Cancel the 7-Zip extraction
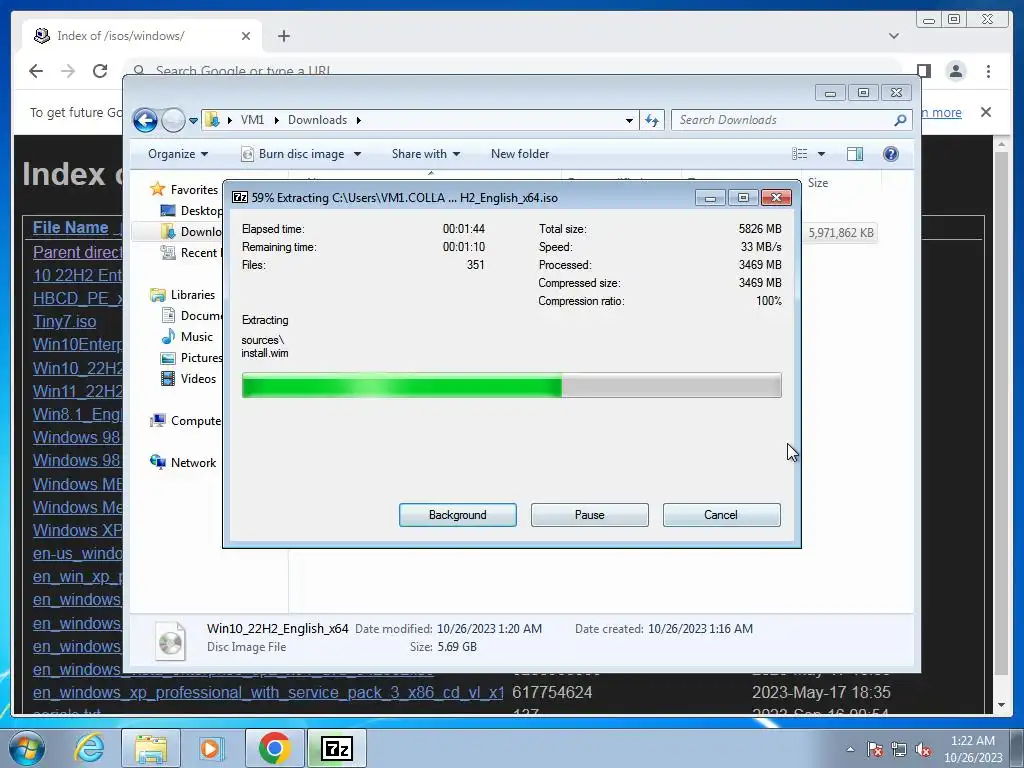The image size is (1024, 768). (721, 515)
